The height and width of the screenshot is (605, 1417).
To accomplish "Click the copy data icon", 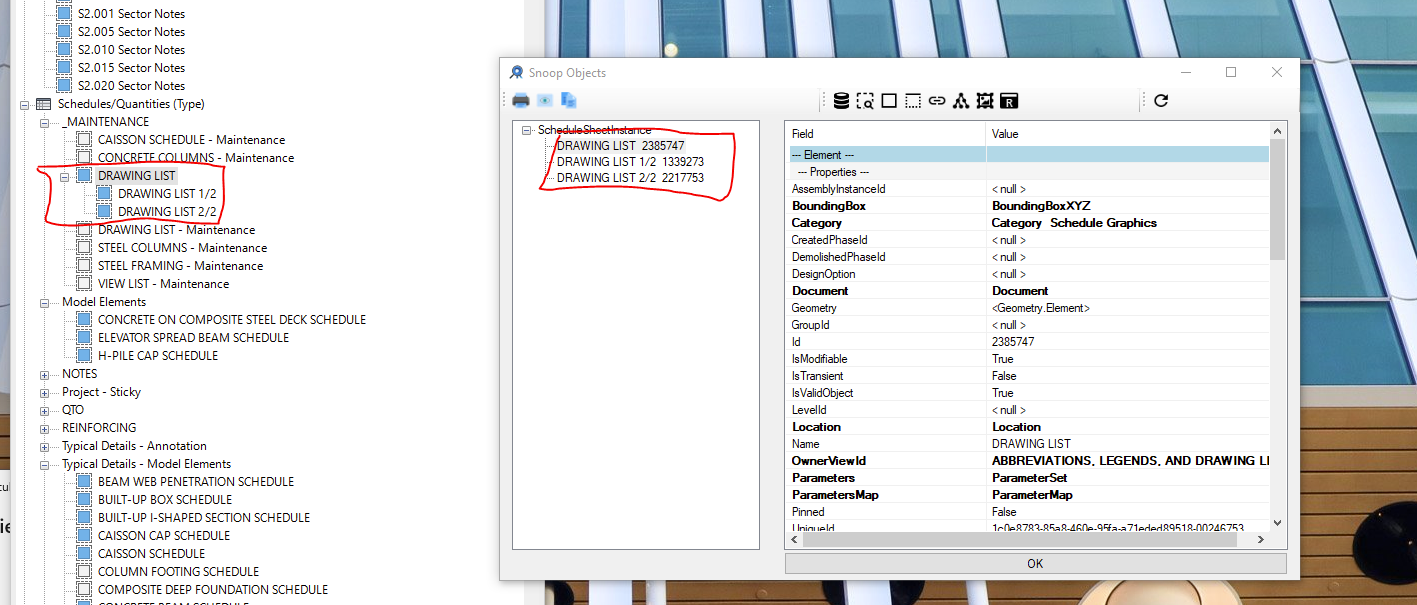I will coord(568,100).
